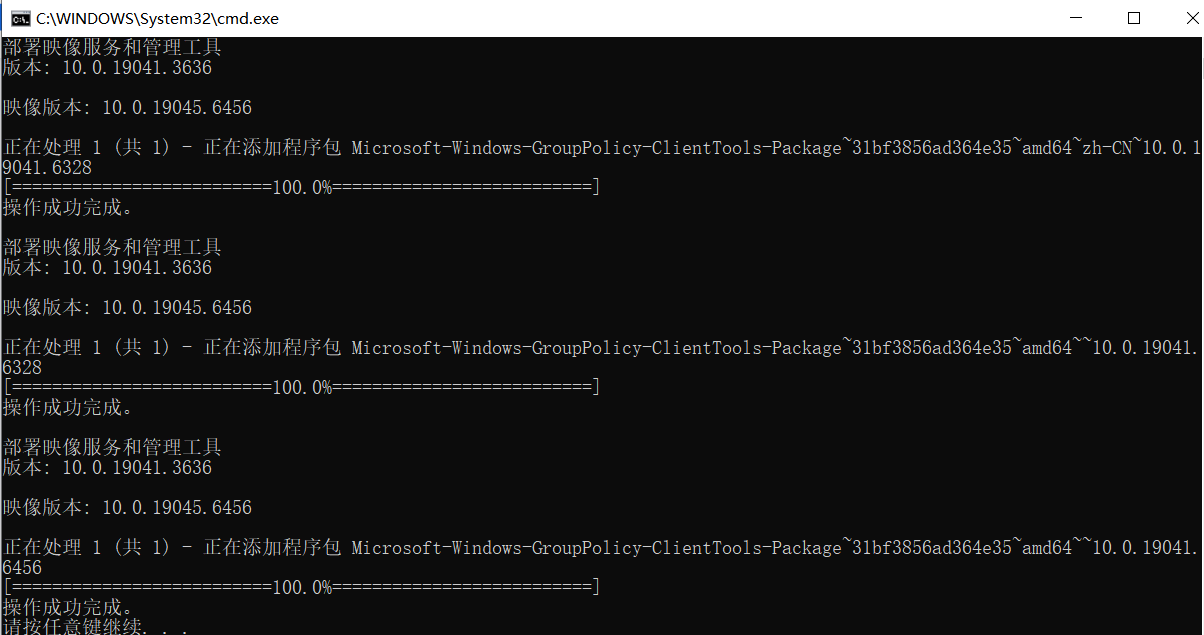Click the first 100.0% progress bar
The image size is (1204, 635).
[300, 186]
